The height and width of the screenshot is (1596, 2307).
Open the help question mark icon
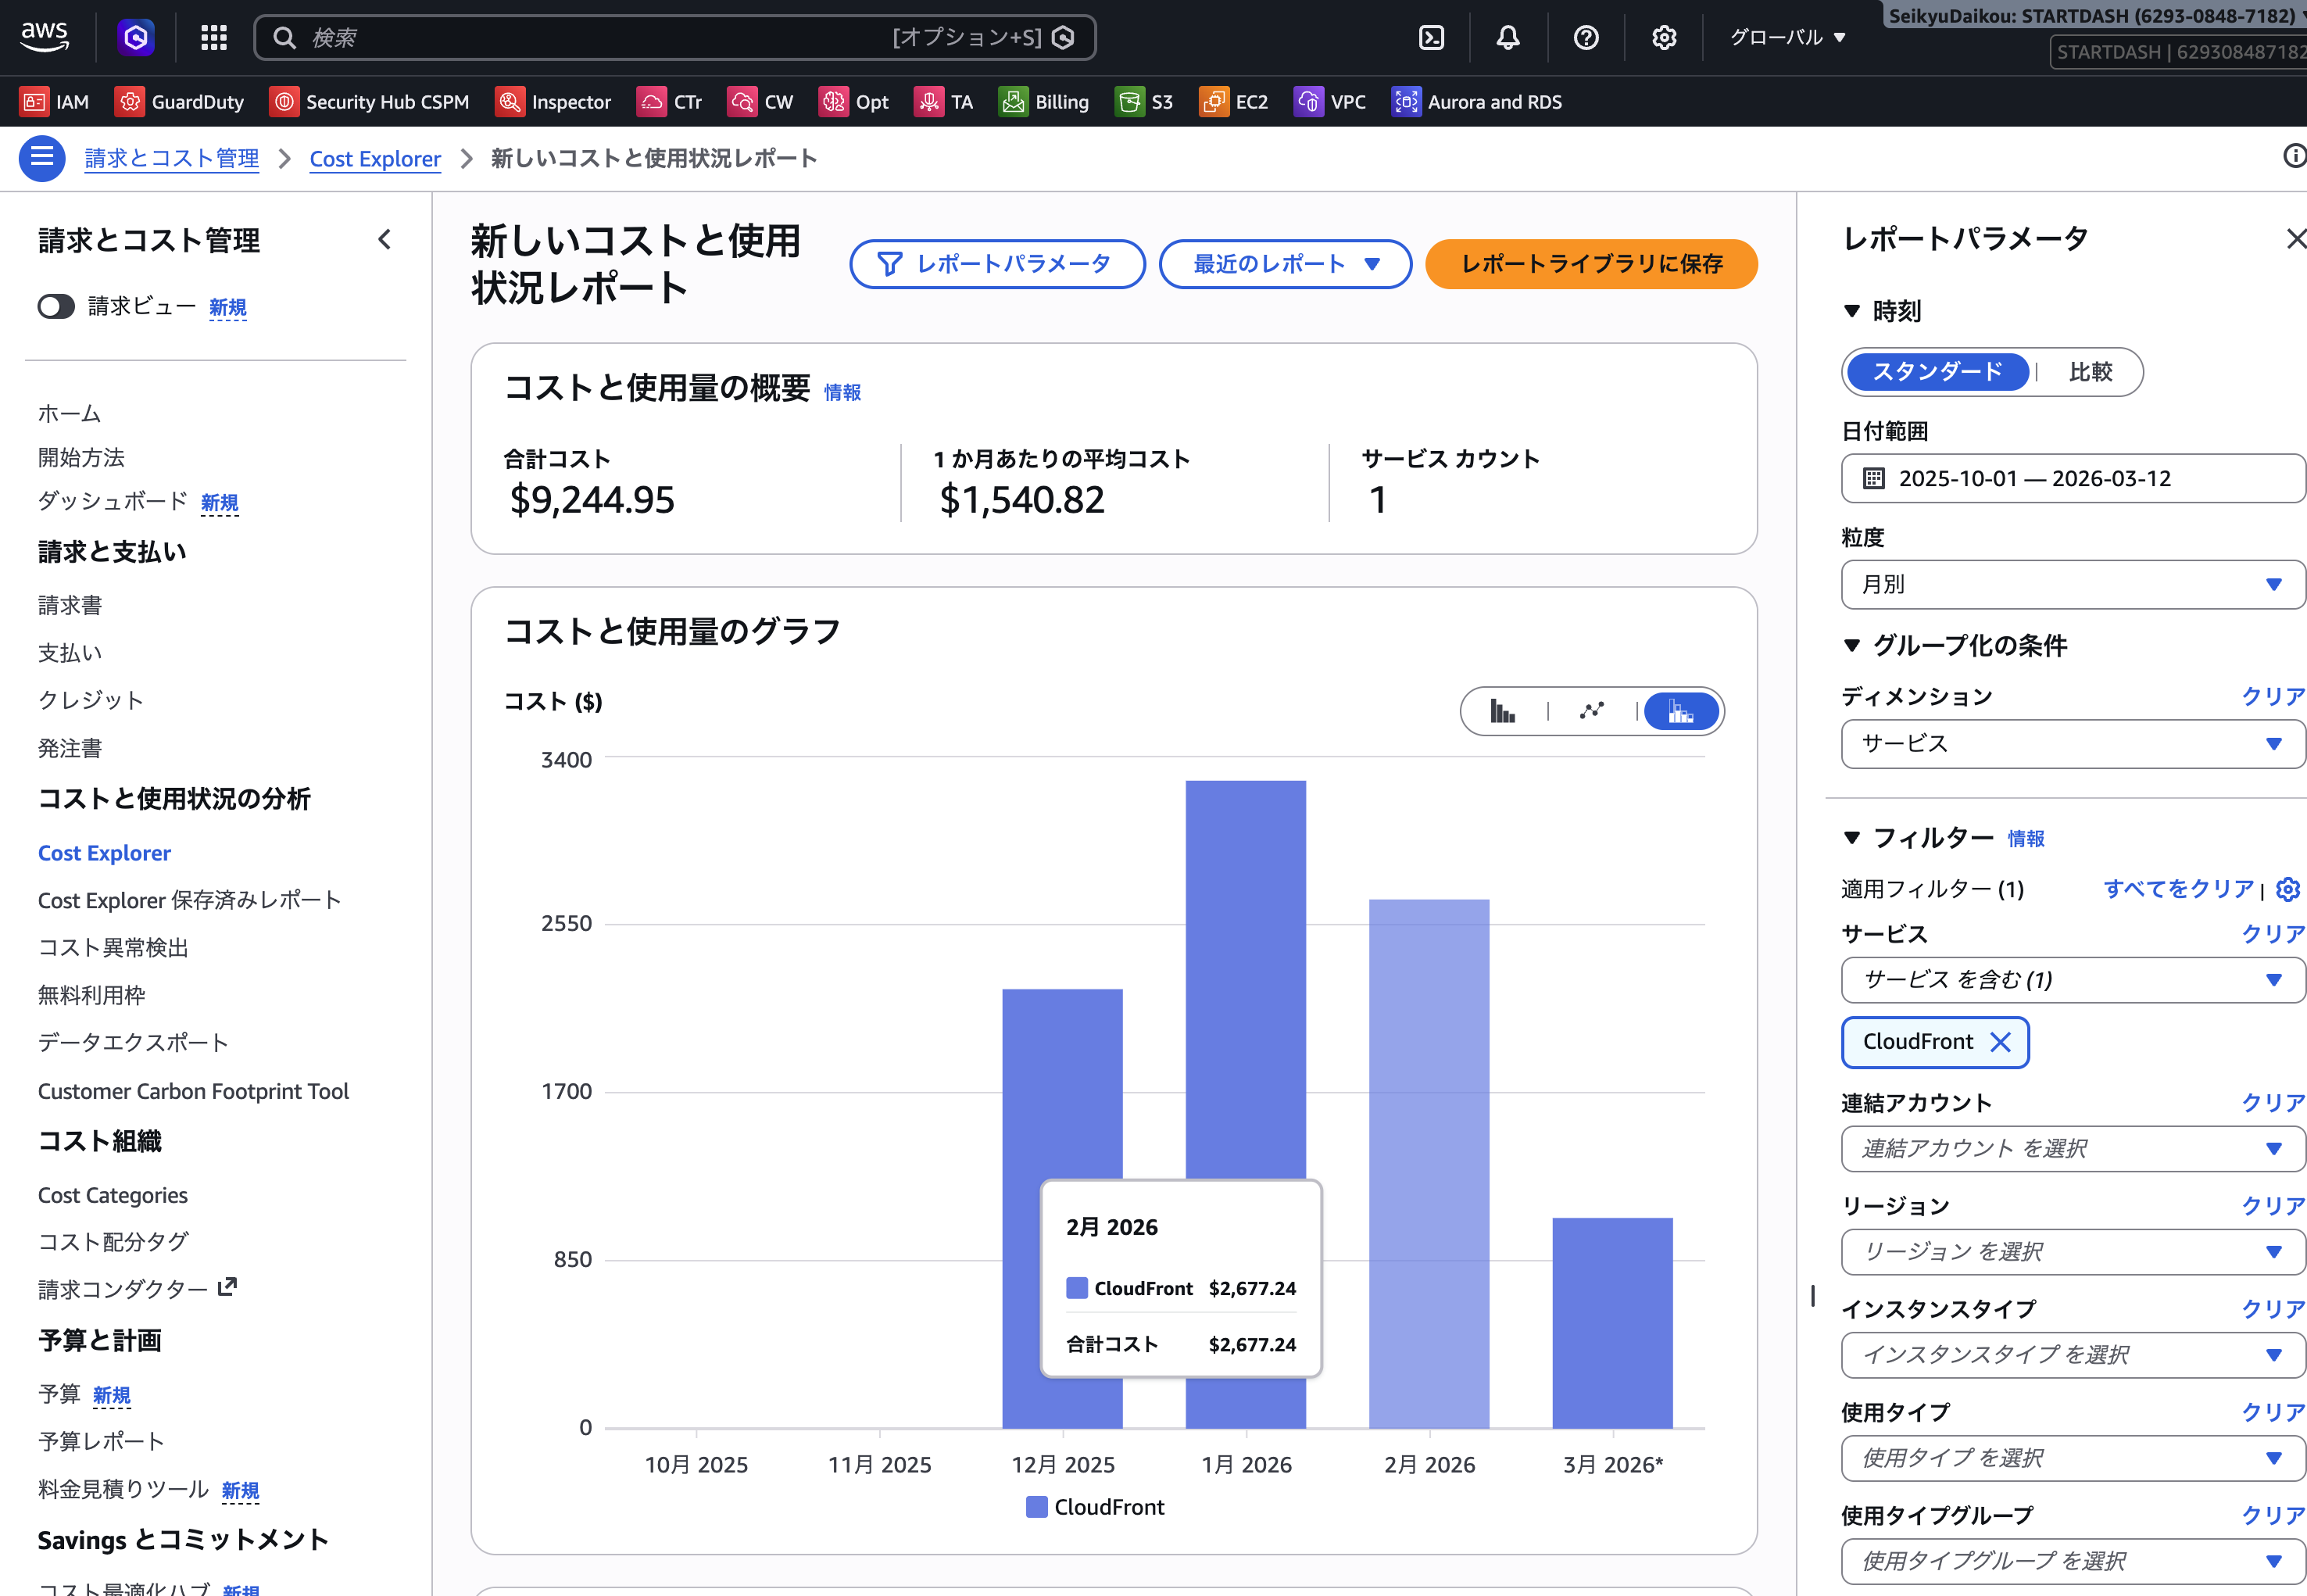[1586, 37]
